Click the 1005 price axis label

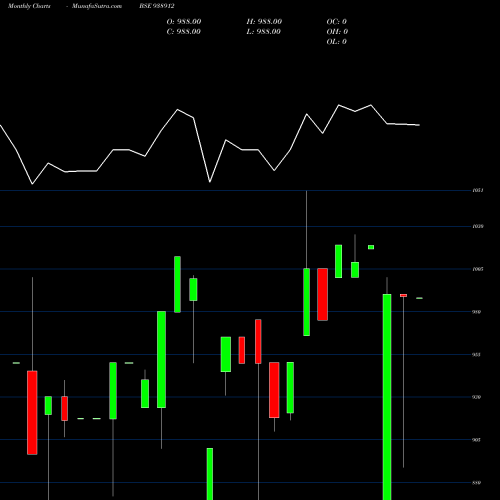[x=478, y=269]
